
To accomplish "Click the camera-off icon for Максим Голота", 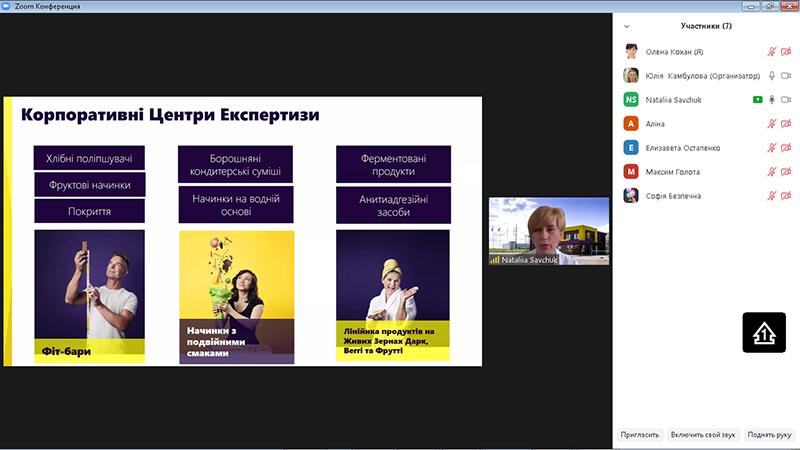I will coord(786,171).
